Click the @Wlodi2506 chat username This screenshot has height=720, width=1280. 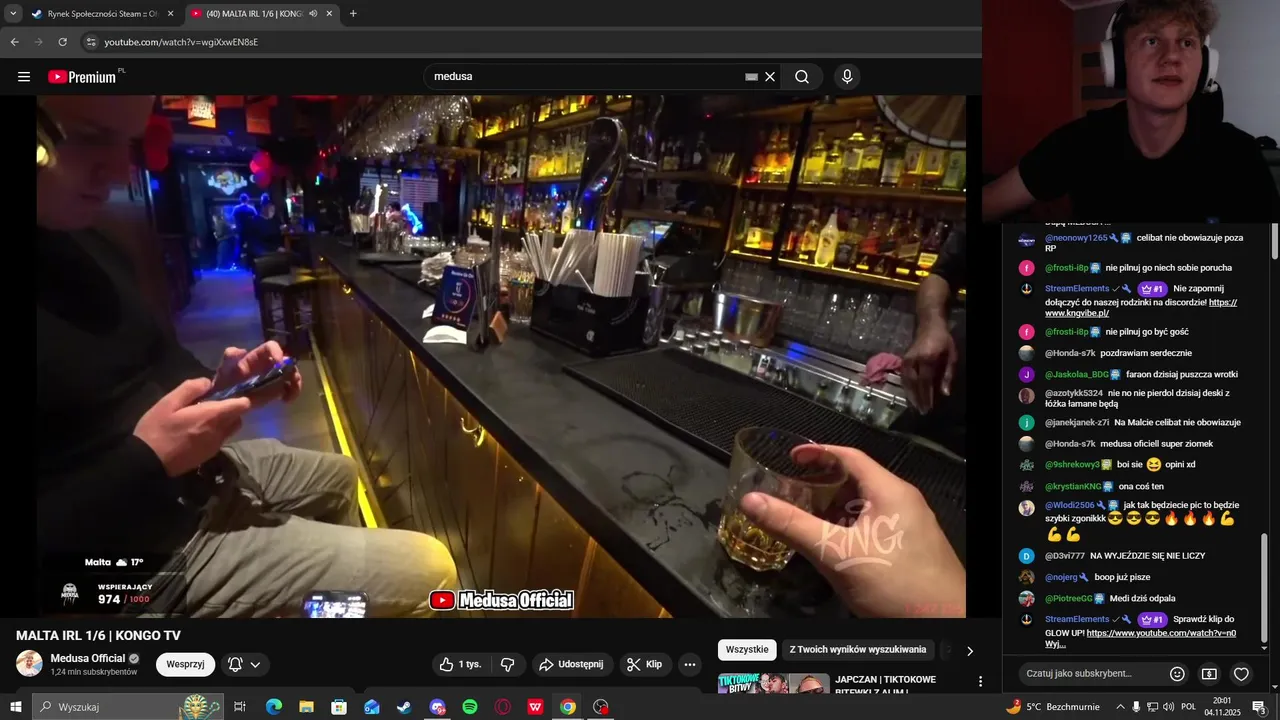click(1070, 505)
